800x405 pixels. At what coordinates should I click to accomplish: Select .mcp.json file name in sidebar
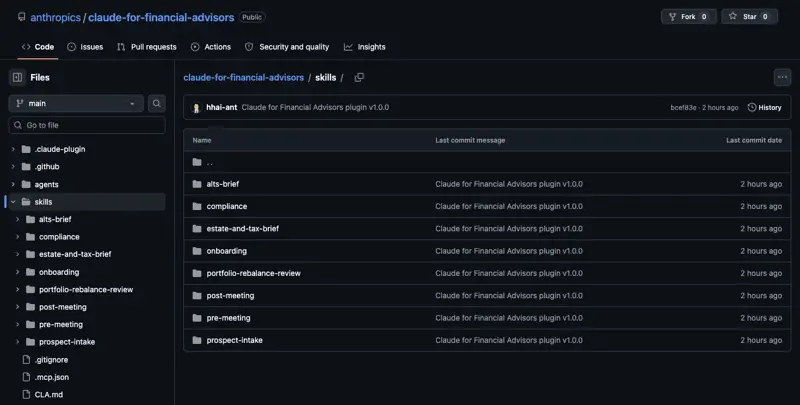pos(52,377)
